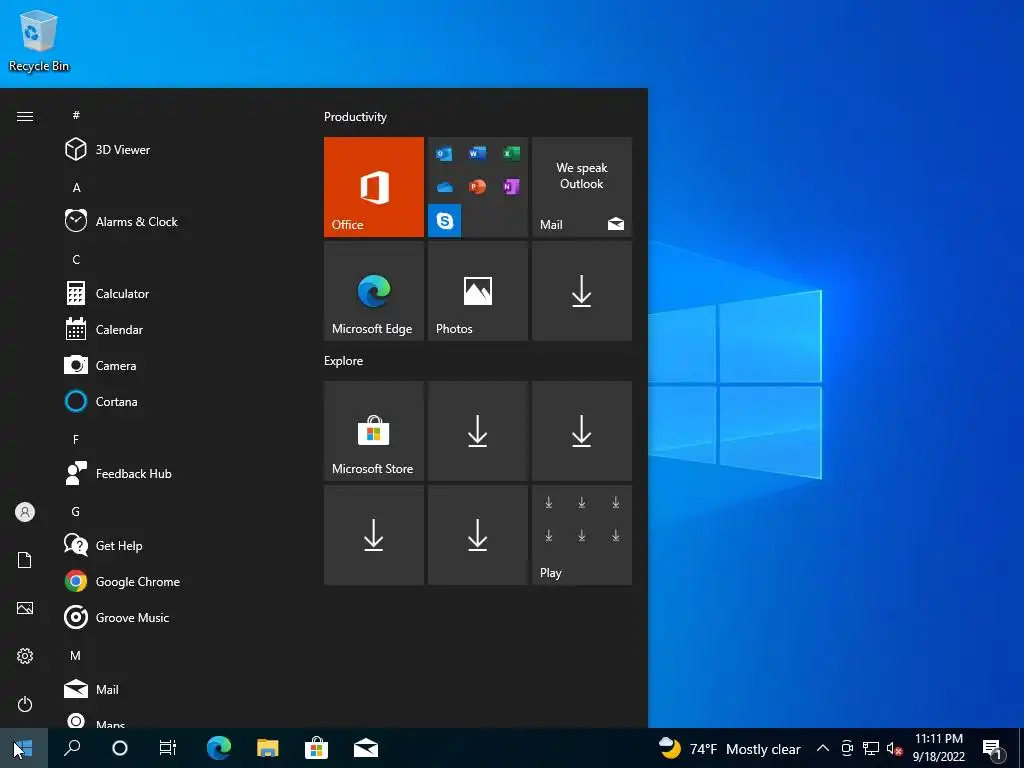Select the Recycle Bin on desktop
This screenshot has width=1024, height=768.
click(39, 40)
